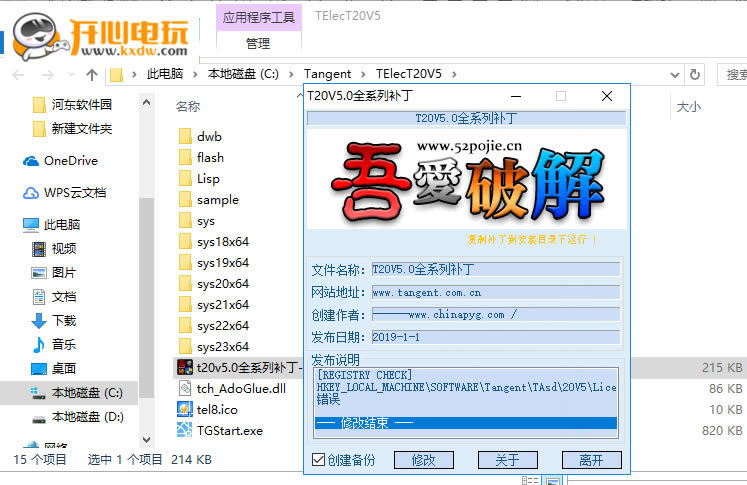Image resolution: width=747 pixels, height=485 pixels.
Task: Open OneDrive in the navigation pane
Action: (70, 161)
